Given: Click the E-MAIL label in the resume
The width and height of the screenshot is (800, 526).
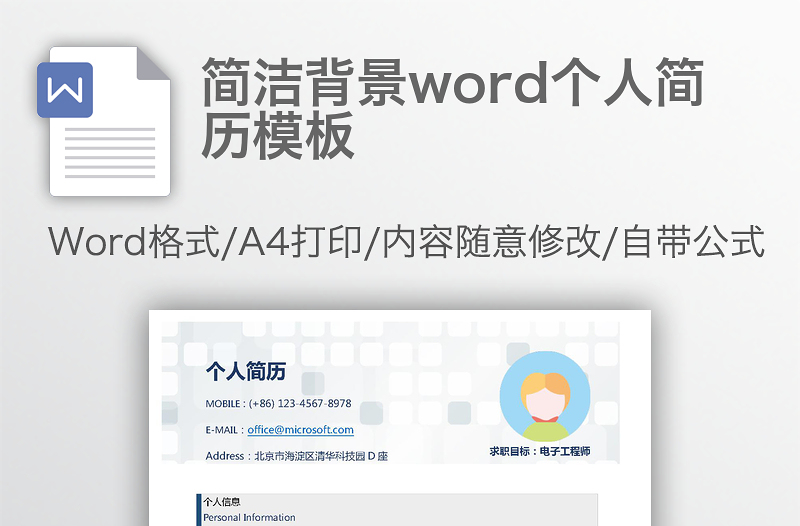Looking at the screenshot, I should click(224, 430).
